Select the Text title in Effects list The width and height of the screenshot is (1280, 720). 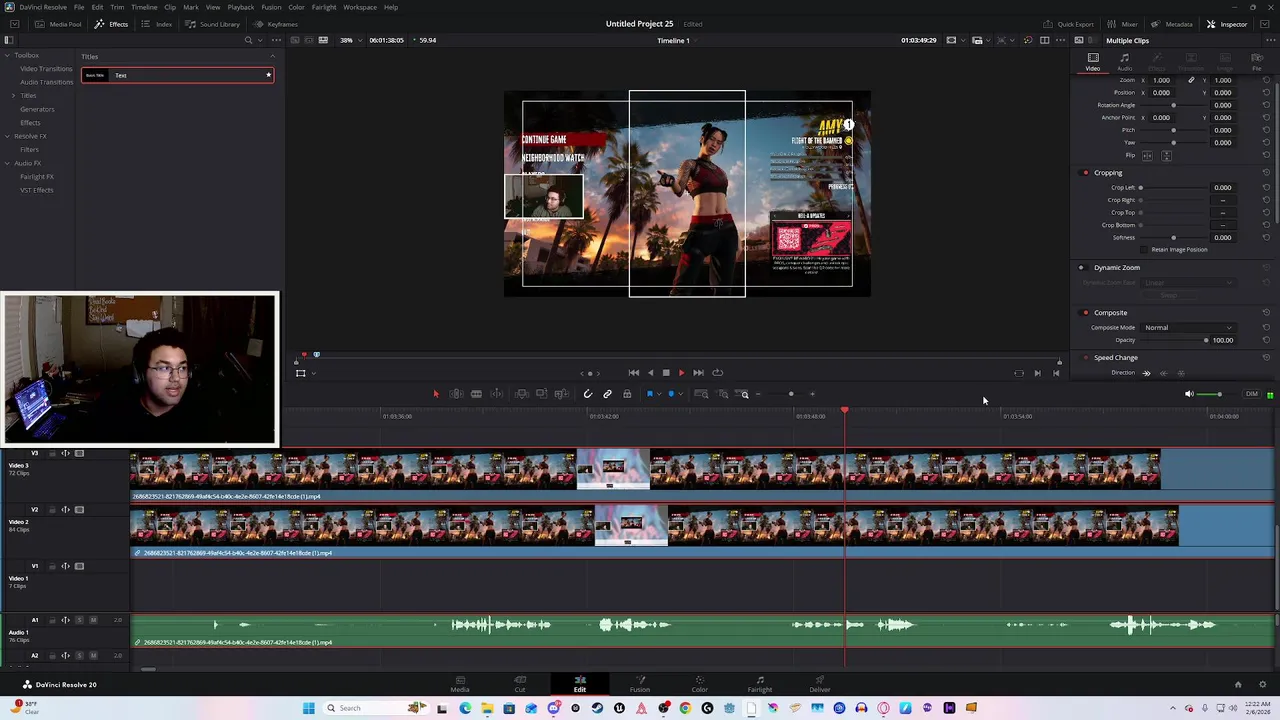coord(177,75)
